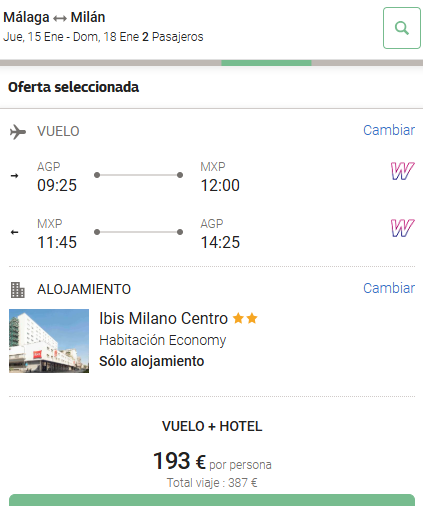This screenshot has width=423, height=506.
Task: Change the selected flight with Cambiar
Action: coord(389,130)
